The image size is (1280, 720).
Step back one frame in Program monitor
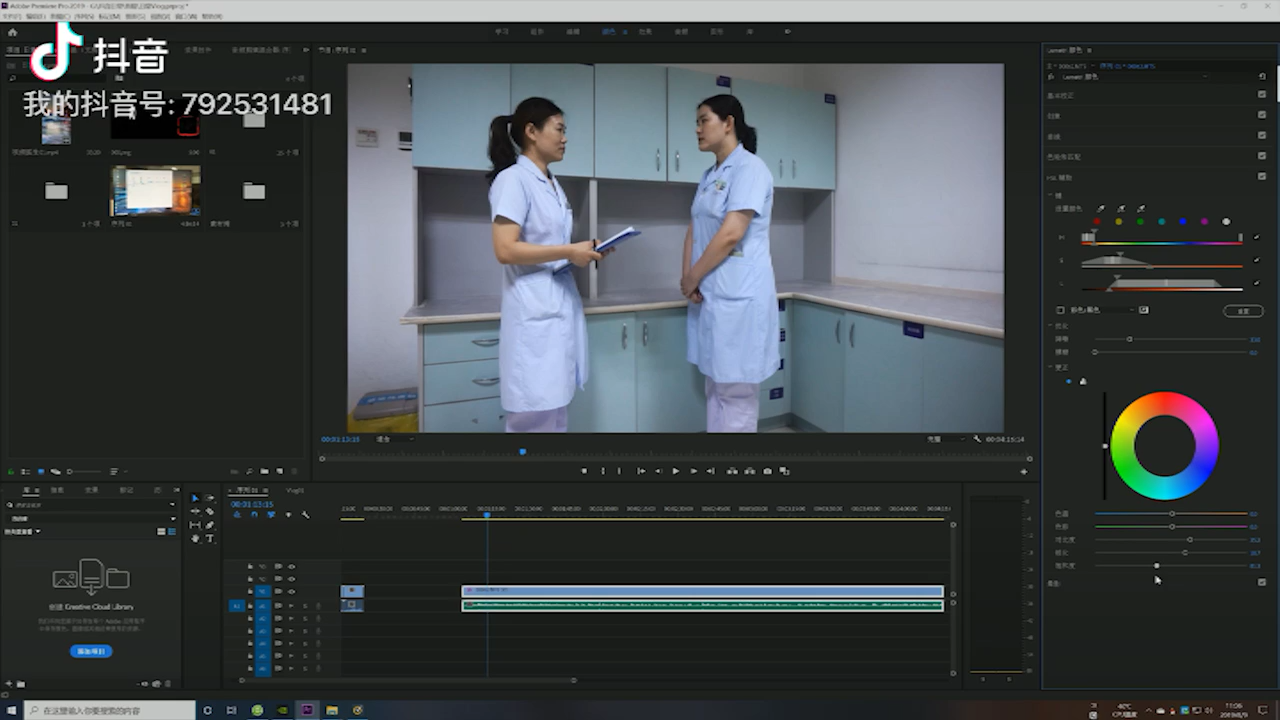click(x=658, y=471)
